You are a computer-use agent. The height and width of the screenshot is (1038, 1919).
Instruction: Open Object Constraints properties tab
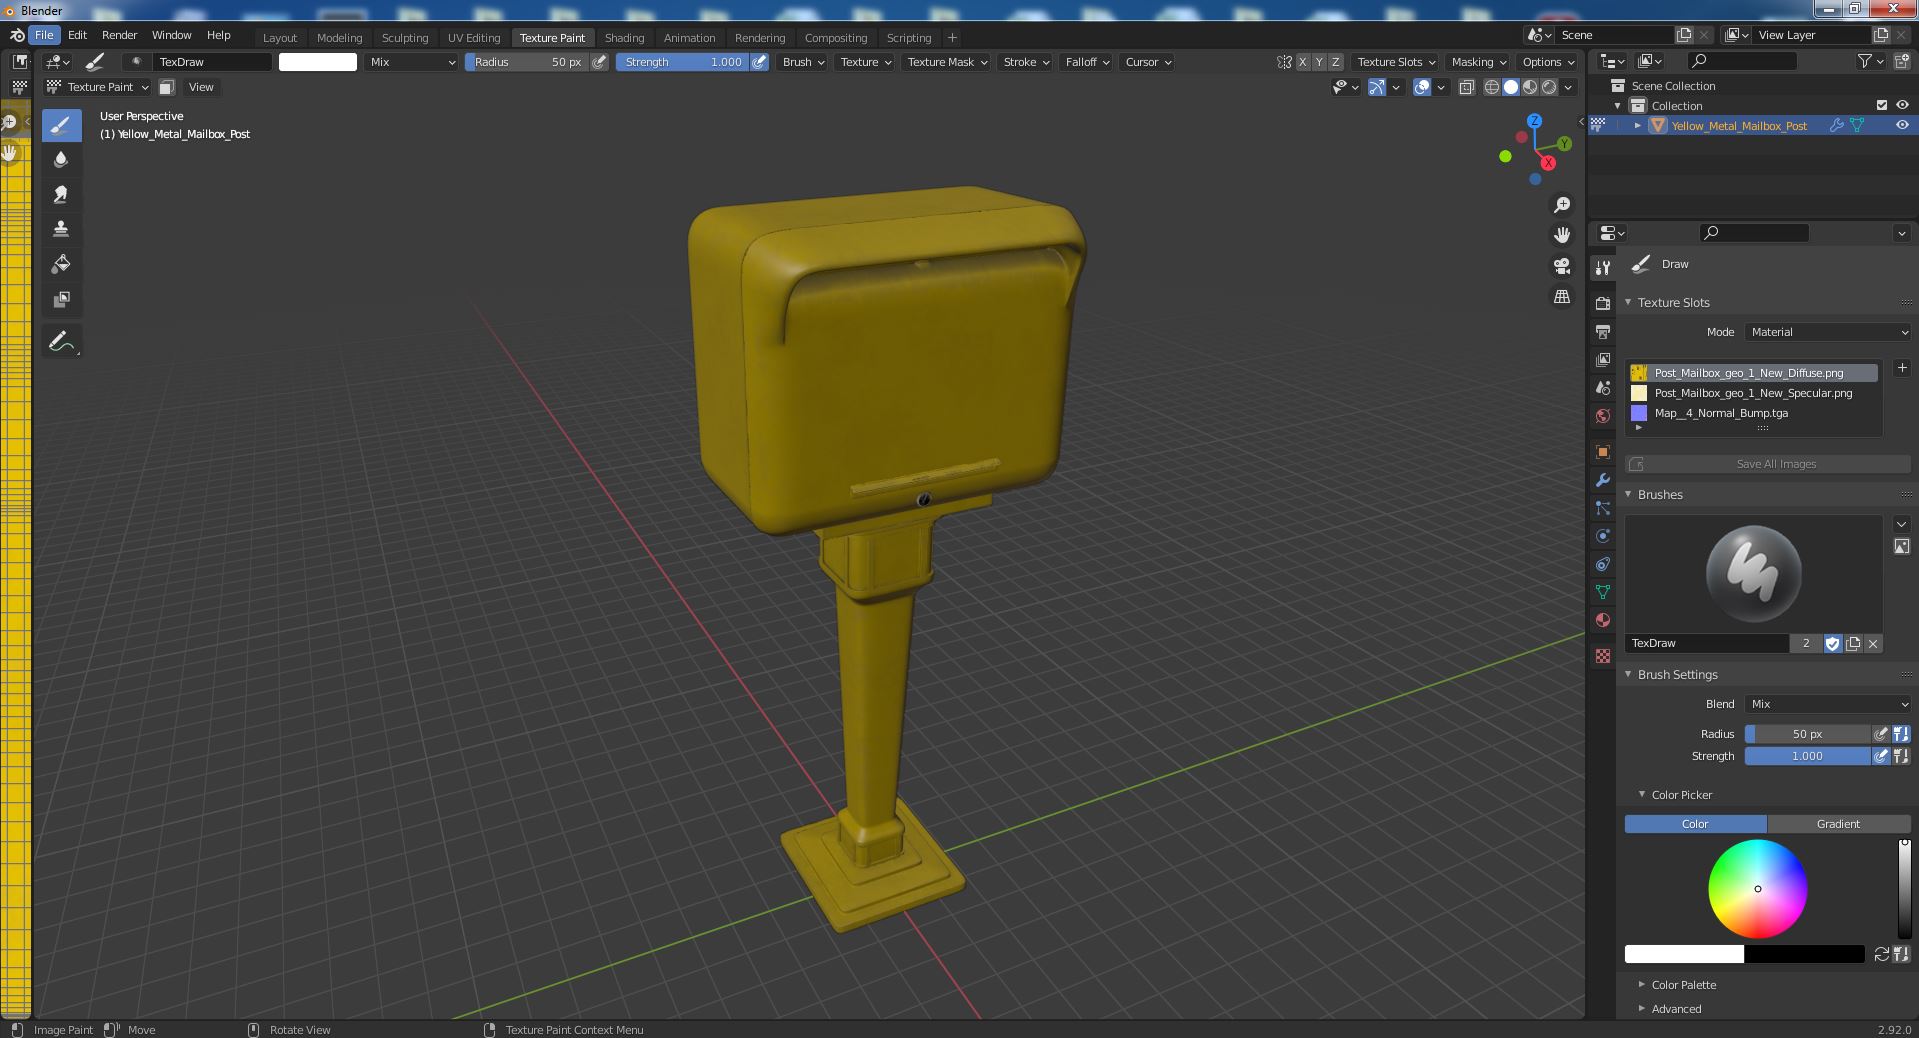(x=1603, y=563)
